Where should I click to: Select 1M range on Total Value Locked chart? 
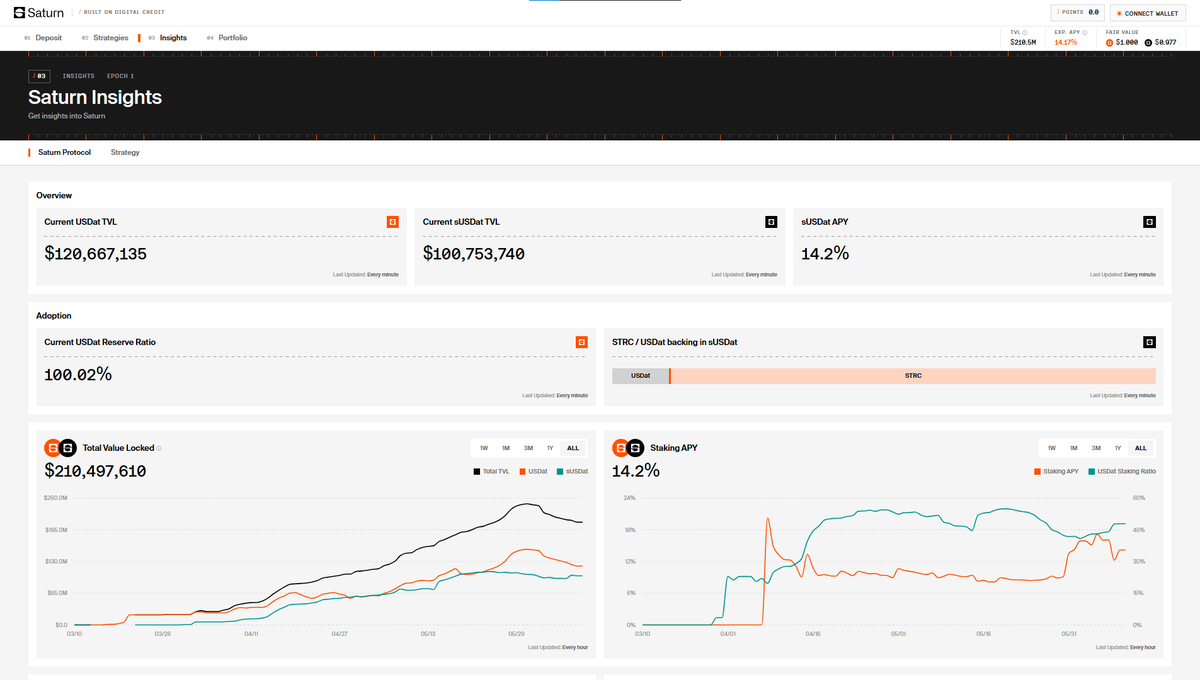506,448
